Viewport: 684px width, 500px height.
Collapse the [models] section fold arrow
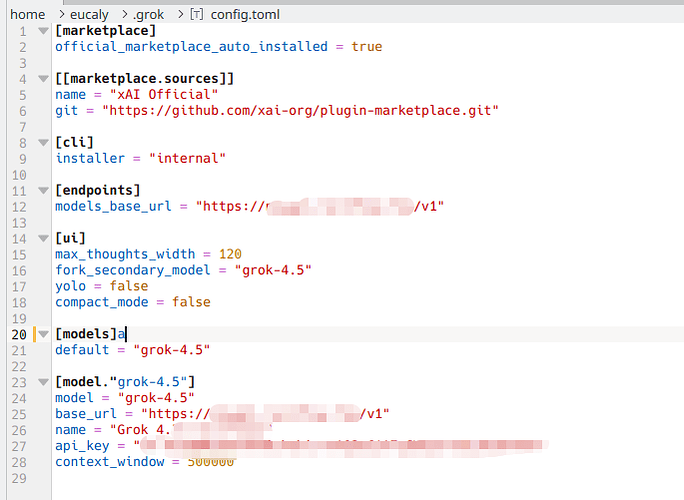tap(43, 335)
